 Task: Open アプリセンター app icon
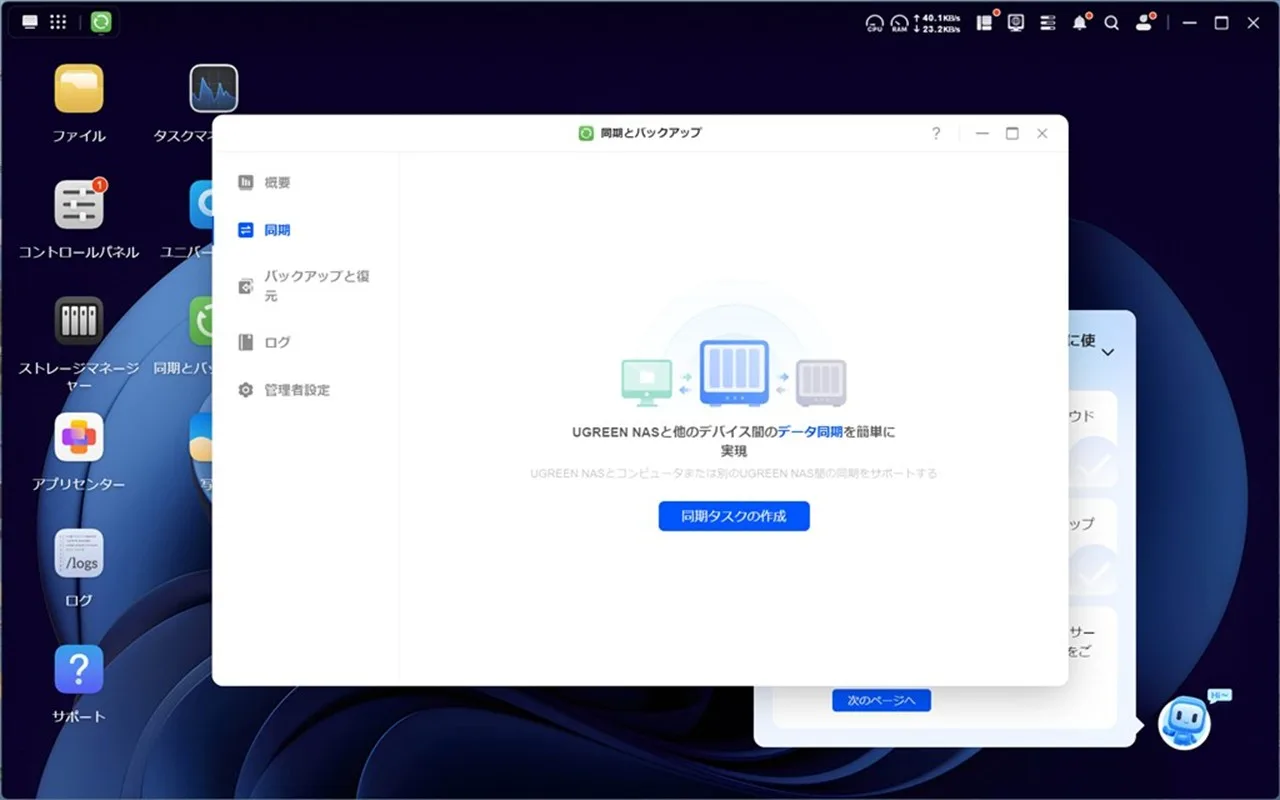tap(79, 437)
